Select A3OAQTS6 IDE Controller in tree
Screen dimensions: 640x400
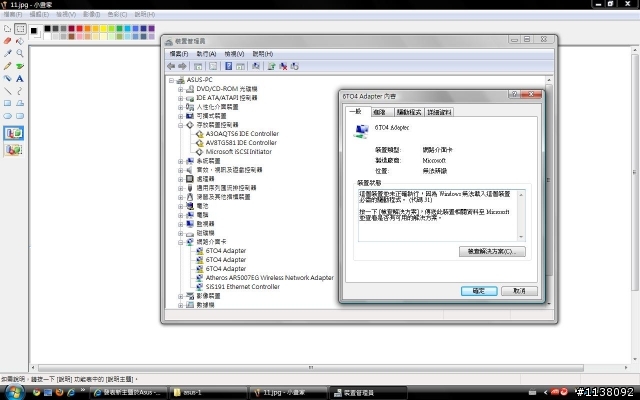242,134
